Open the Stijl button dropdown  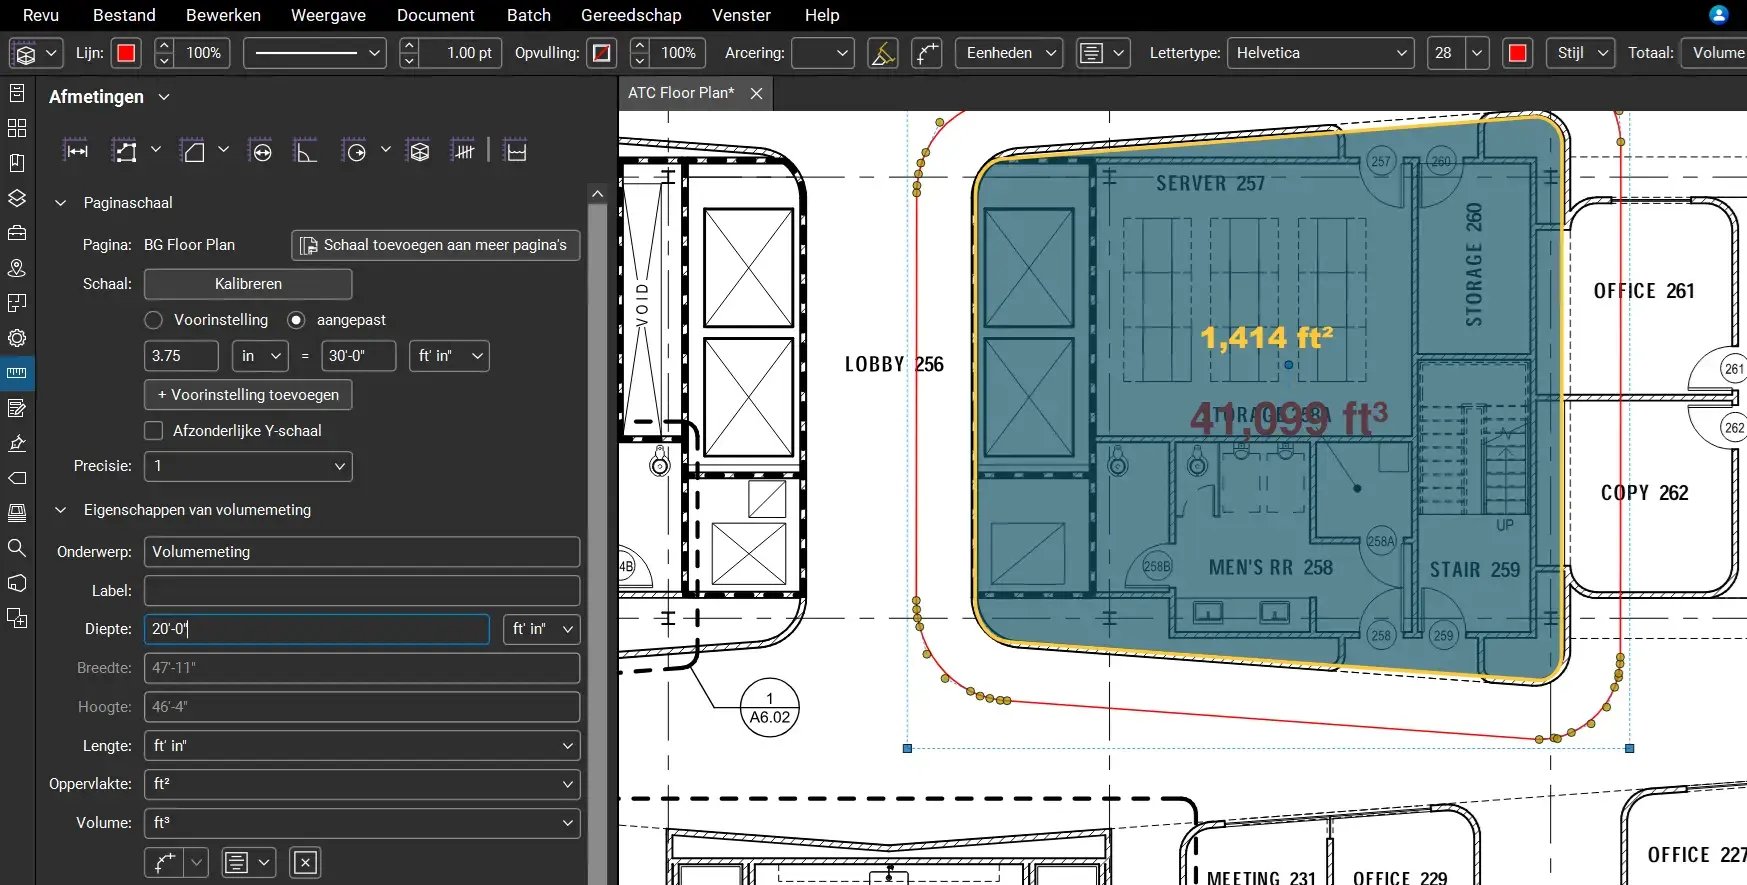pyautogui.click(x=1581, y=53)
